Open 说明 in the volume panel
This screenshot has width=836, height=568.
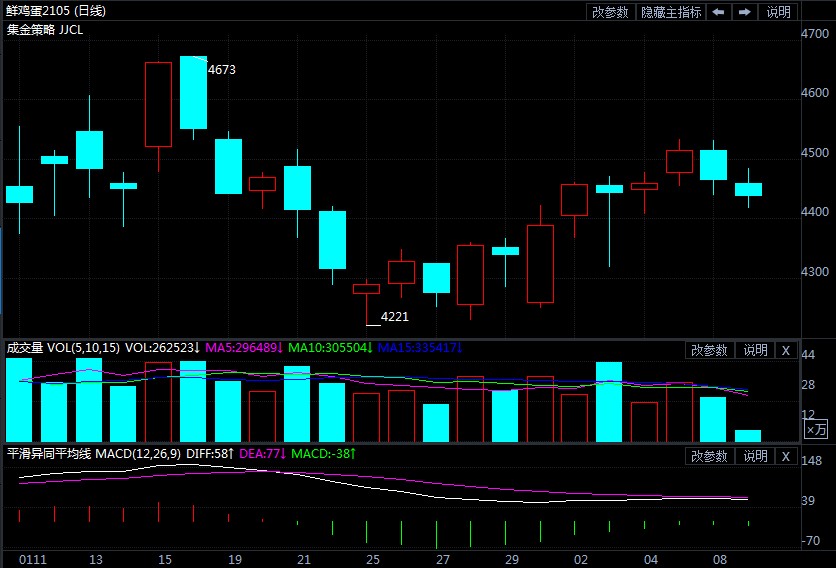(754, 350)
